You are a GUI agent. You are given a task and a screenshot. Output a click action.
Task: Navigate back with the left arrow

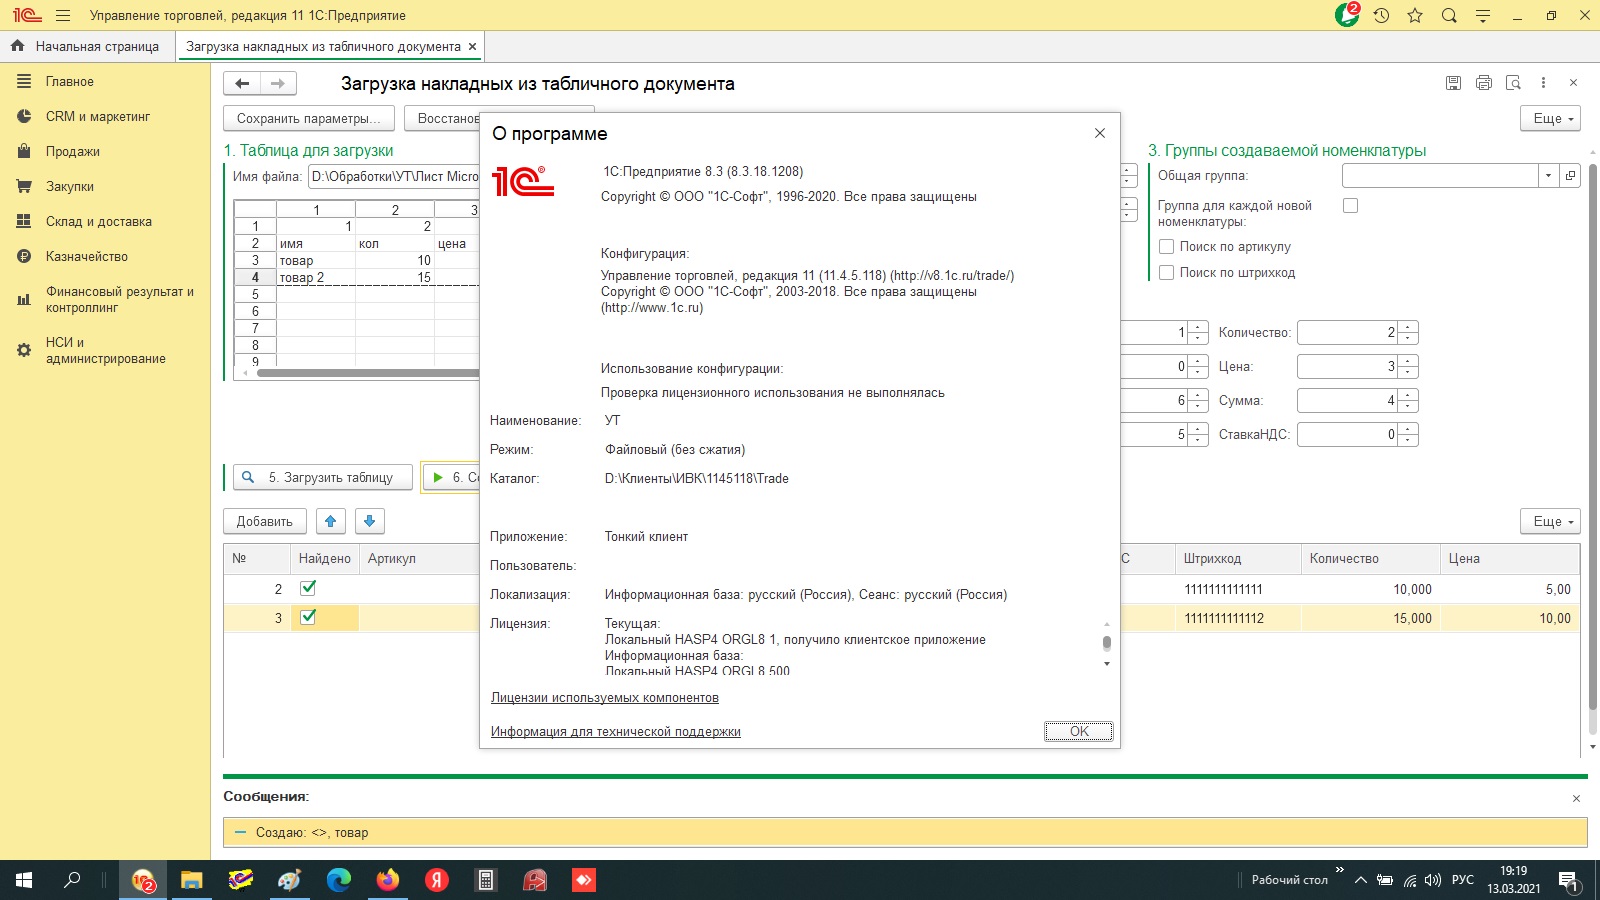point(242,84)
